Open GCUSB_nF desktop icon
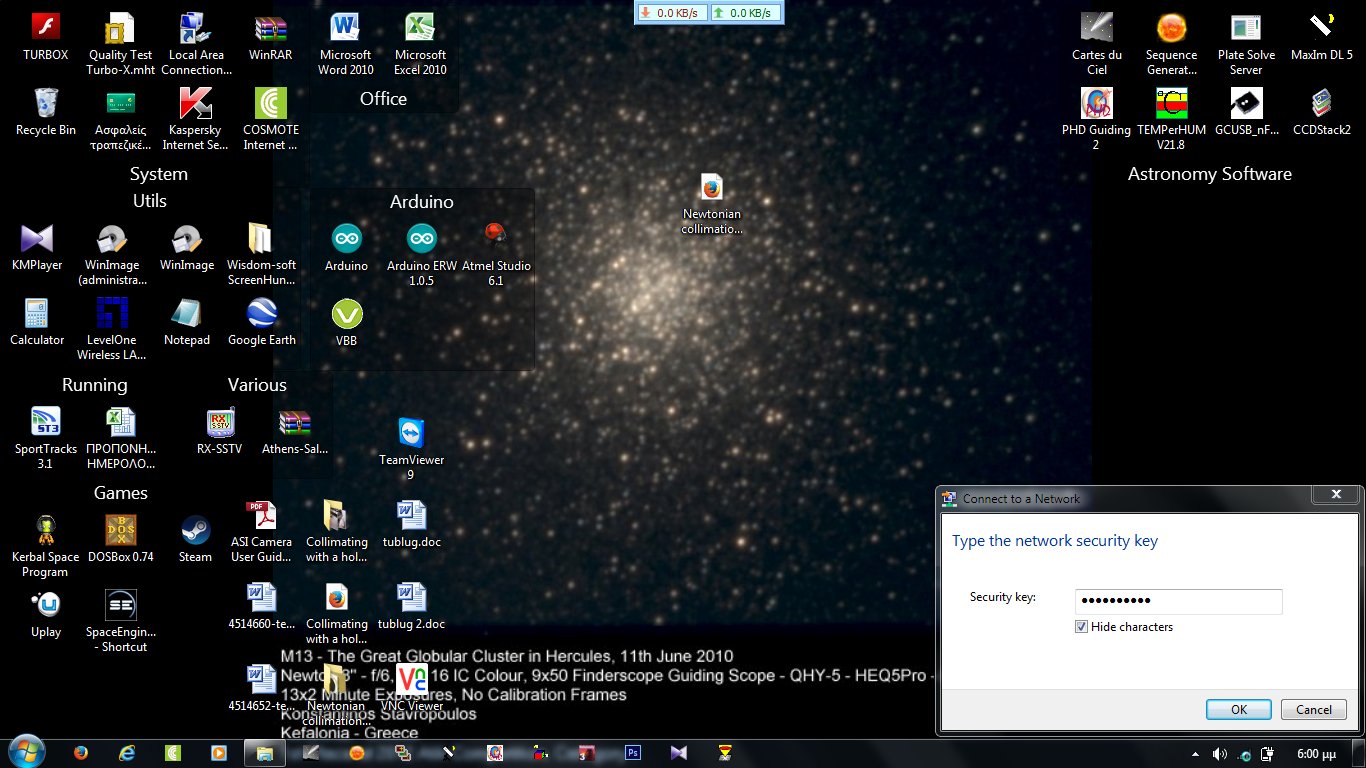The image size is (1366, 768). 1246,112
